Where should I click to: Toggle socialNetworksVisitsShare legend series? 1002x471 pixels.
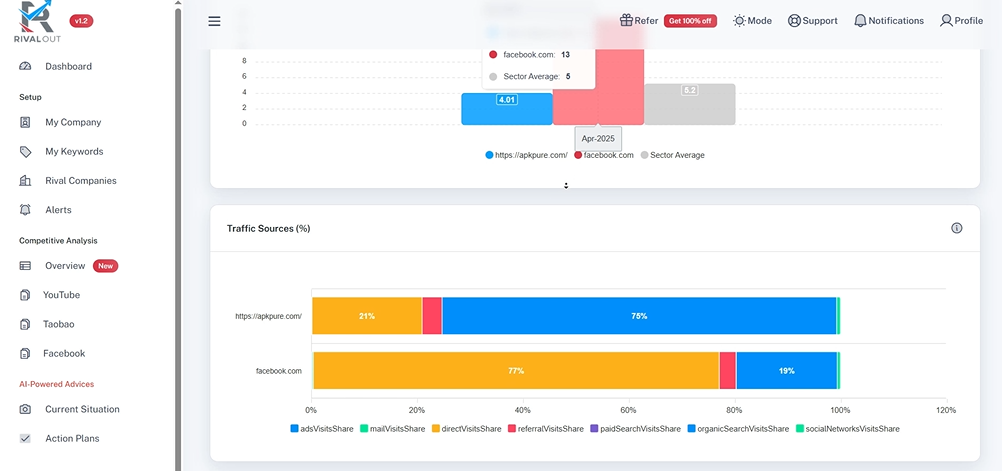click(847, 429)
